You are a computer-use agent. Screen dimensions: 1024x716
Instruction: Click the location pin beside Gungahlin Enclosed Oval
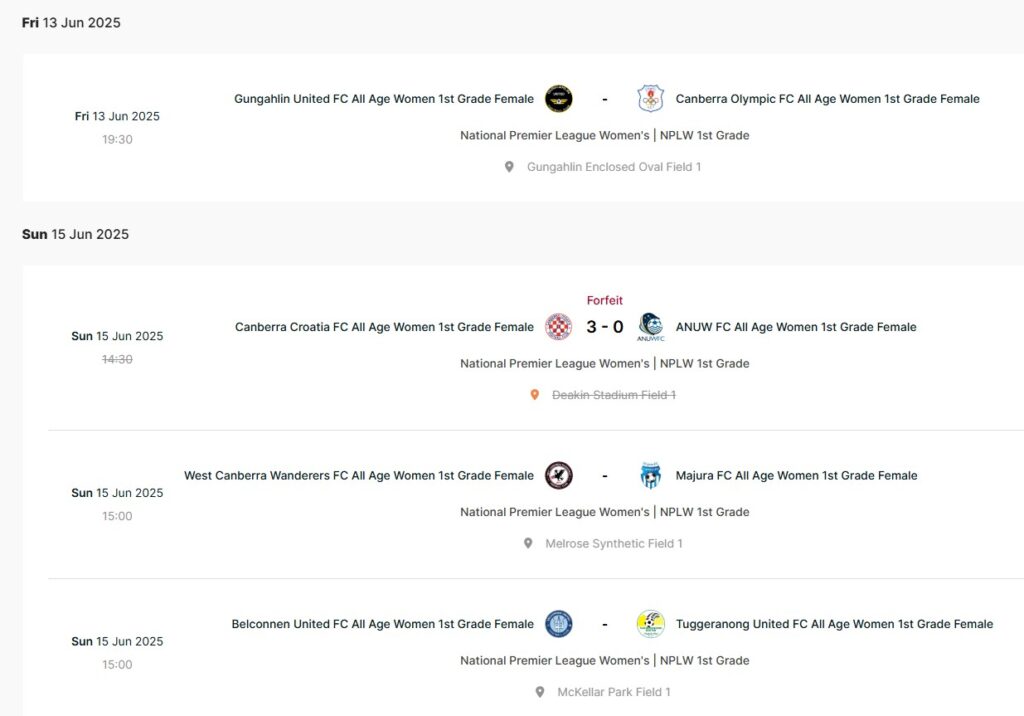click(509, 167)
